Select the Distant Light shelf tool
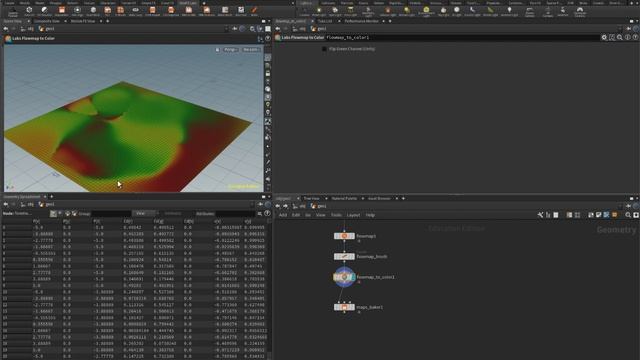640x360 pixels. [407, 11]
